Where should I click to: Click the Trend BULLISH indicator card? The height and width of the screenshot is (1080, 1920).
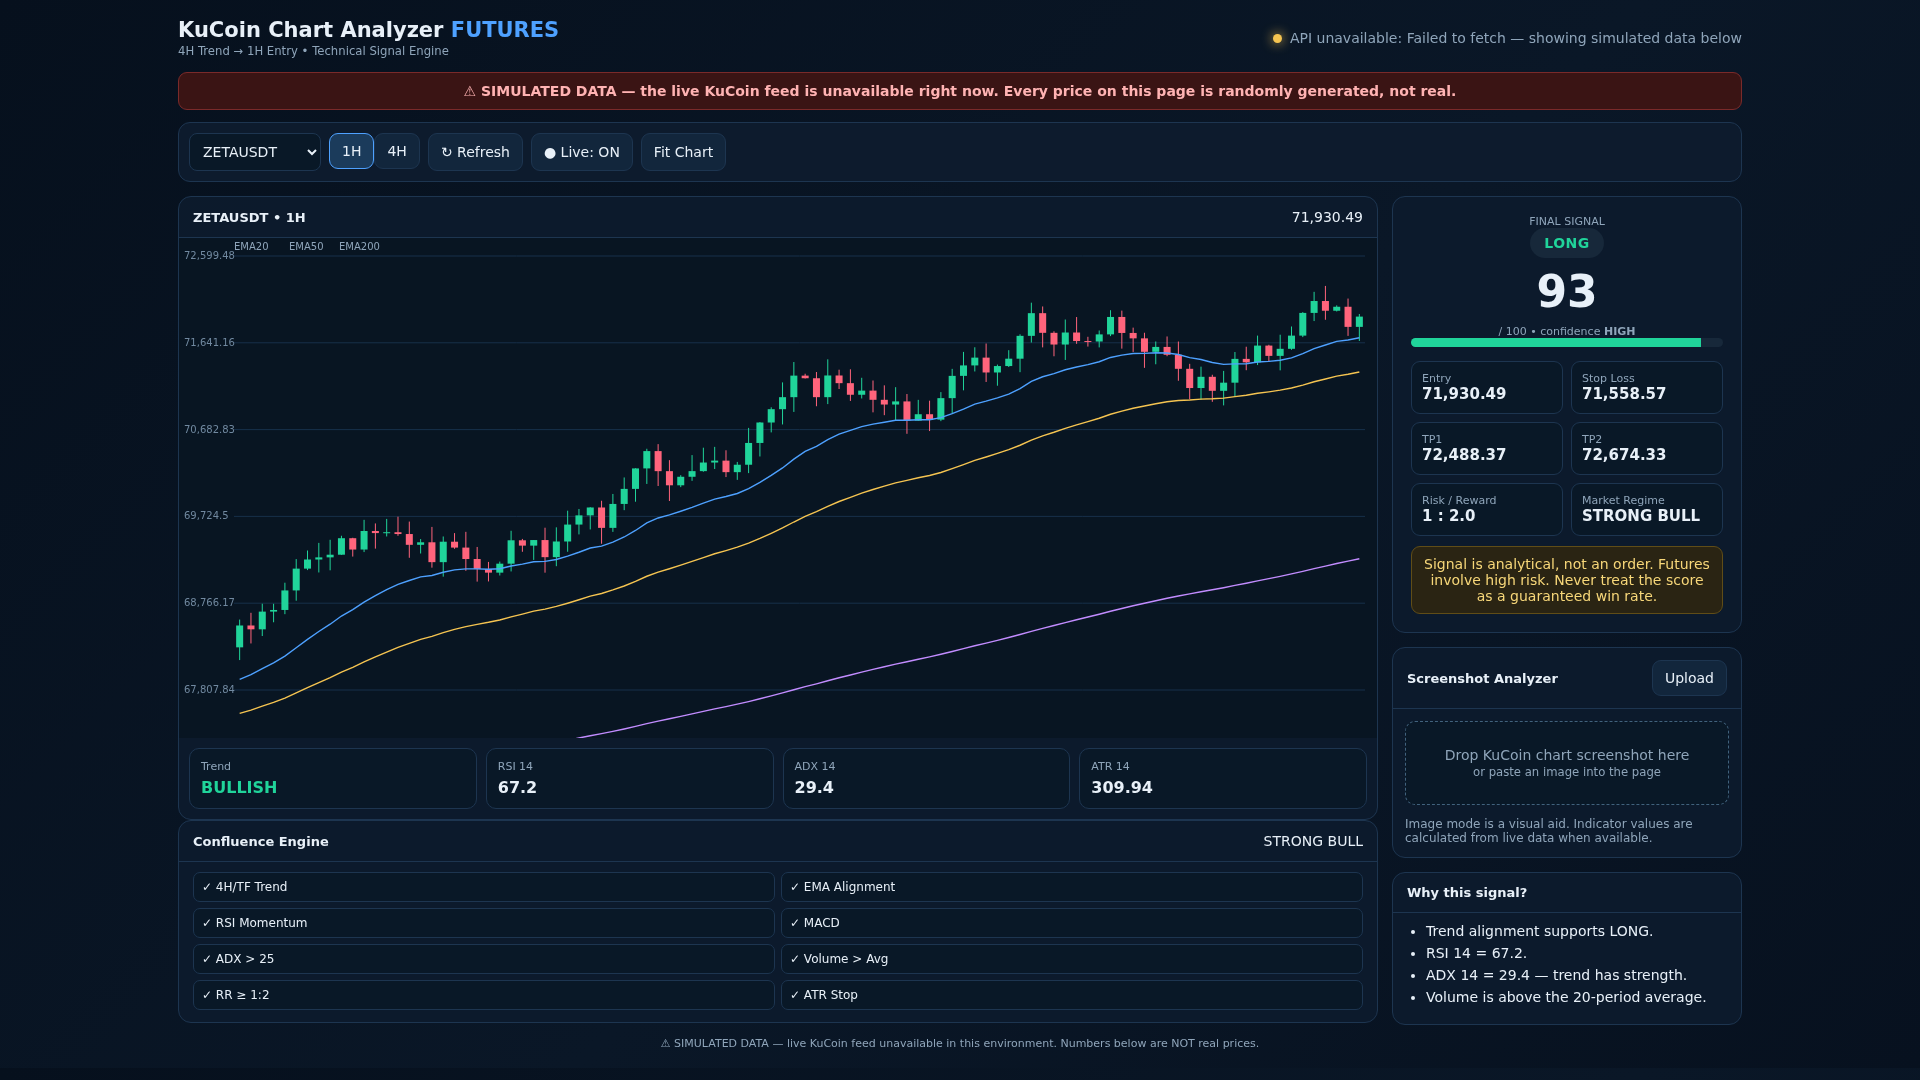pyautogui.click(x=333, y=778)
